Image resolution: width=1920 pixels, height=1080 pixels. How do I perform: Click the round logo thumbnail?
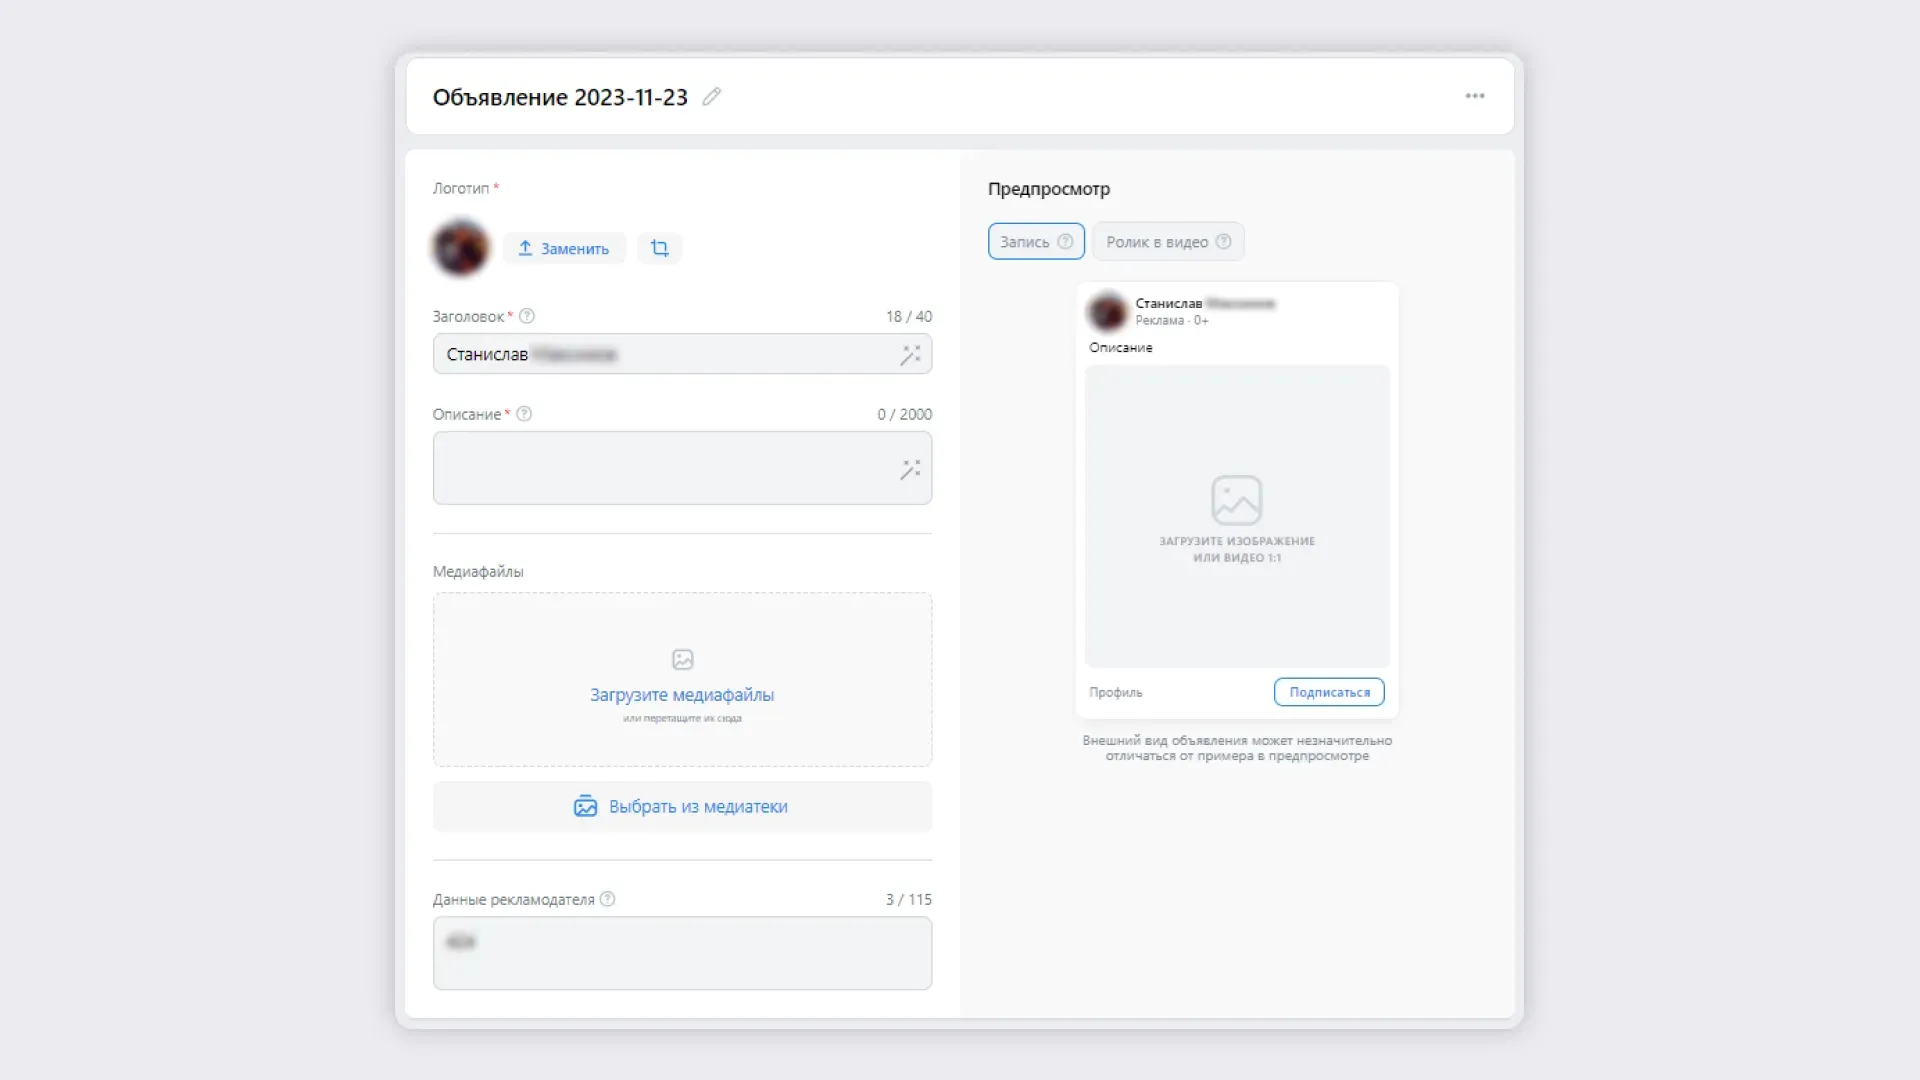click(461, 248)
